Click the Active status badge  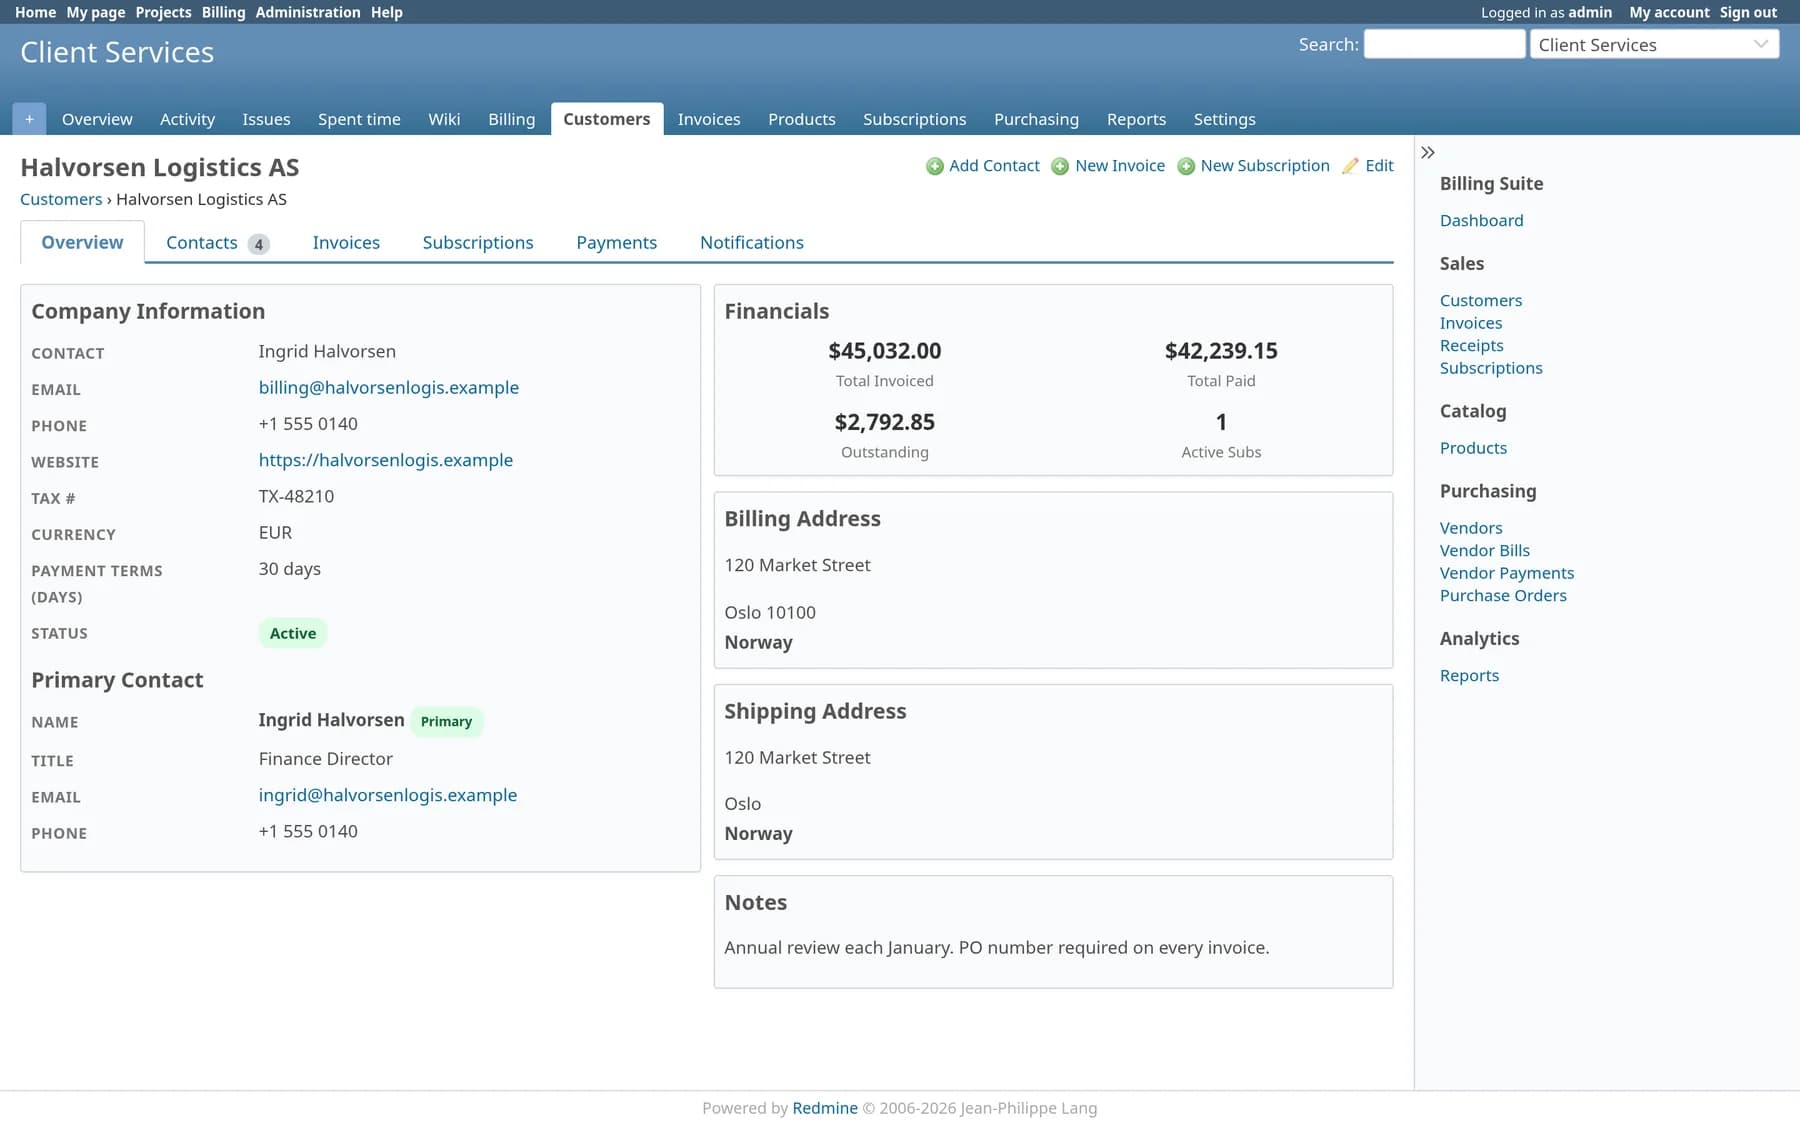[x=293, y=633]
